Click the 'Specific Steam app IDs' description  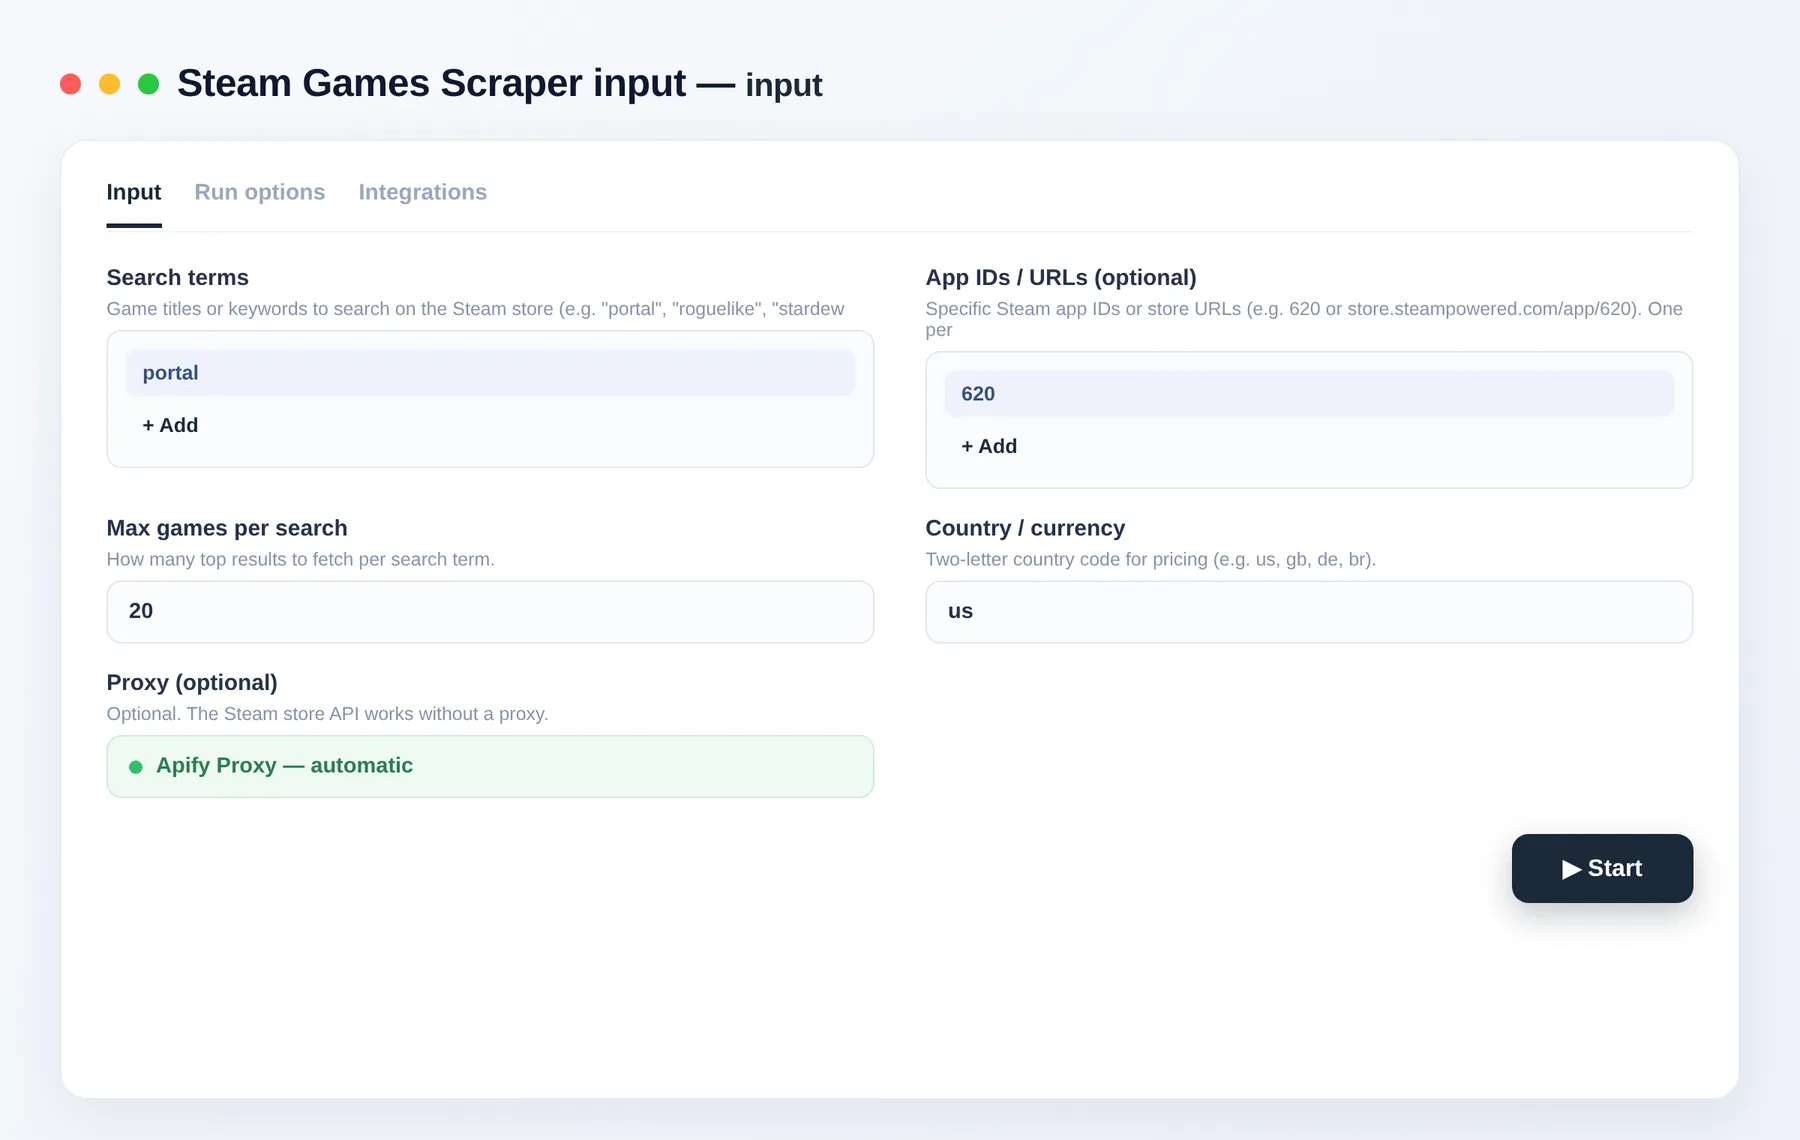point(1304,319)
